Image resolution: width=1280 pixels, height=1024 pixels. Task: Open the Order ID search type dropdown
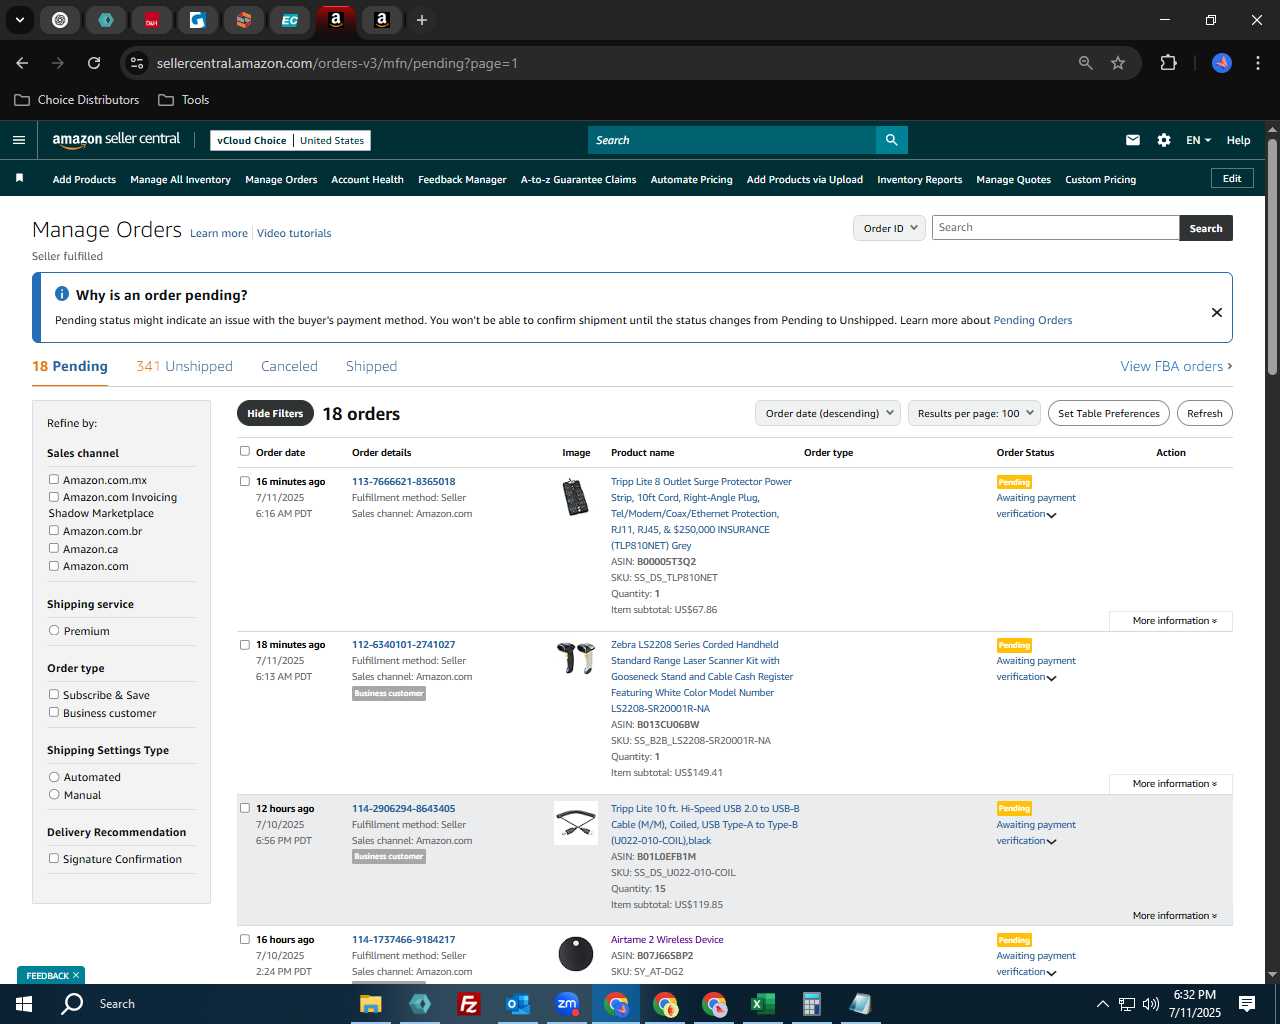889,228
